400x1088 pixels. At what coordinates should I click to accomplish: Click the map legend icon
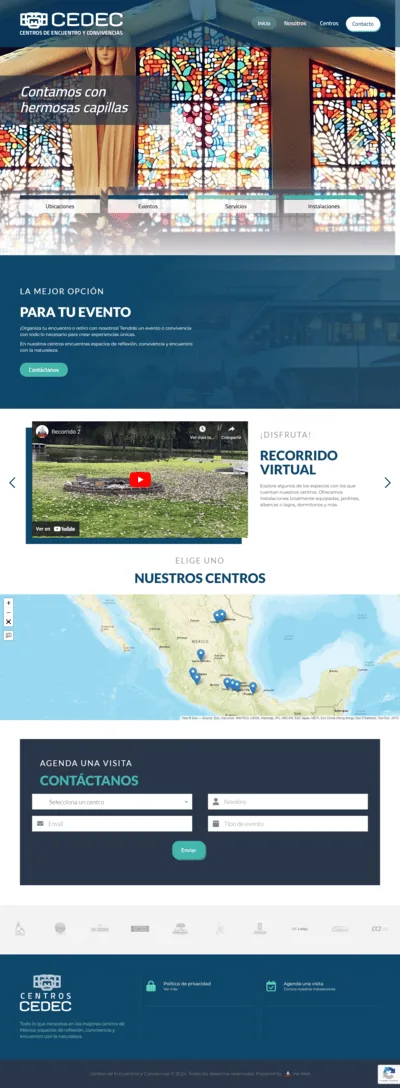point(8,636)
